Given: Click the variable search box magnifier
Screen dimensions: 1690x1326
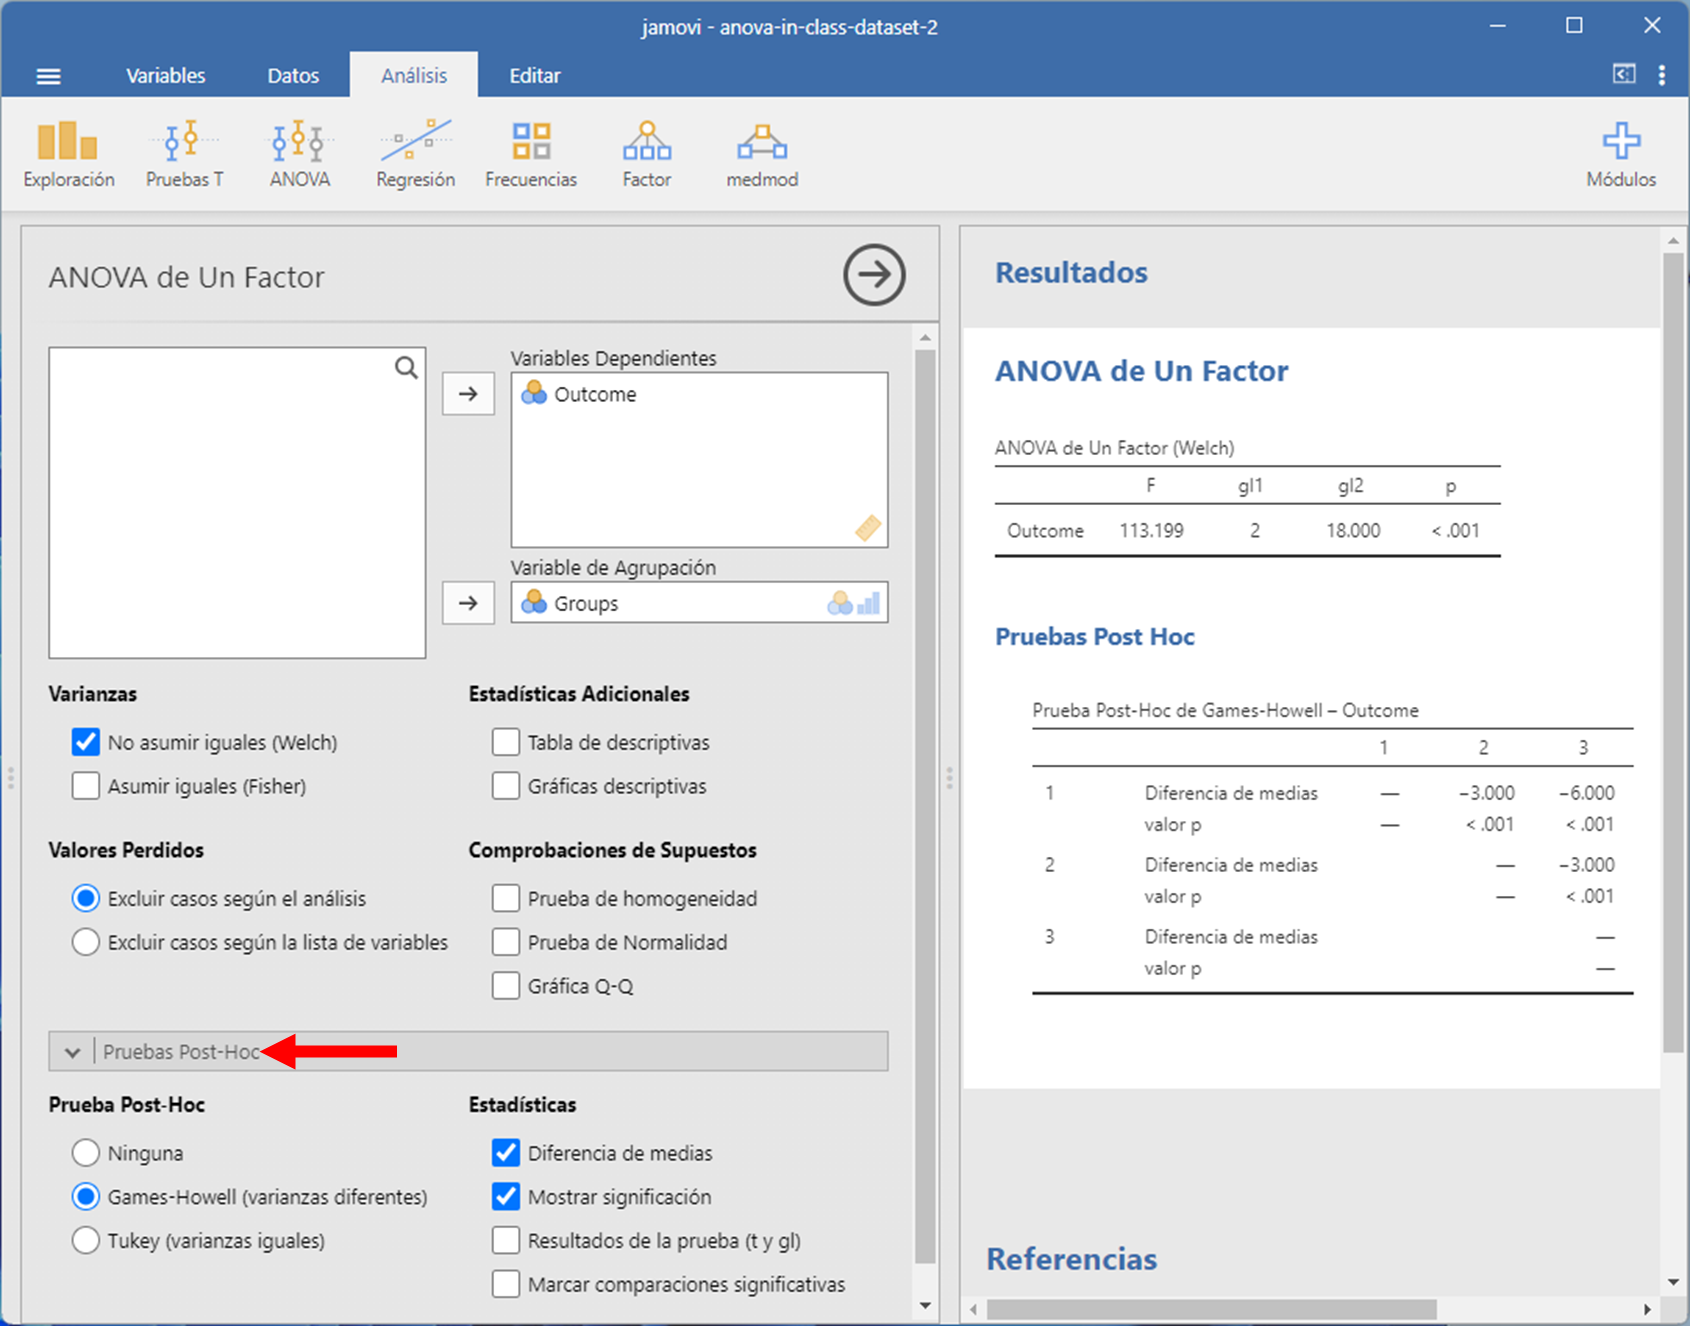Looking at the screenshot, I should pos(405,368).
